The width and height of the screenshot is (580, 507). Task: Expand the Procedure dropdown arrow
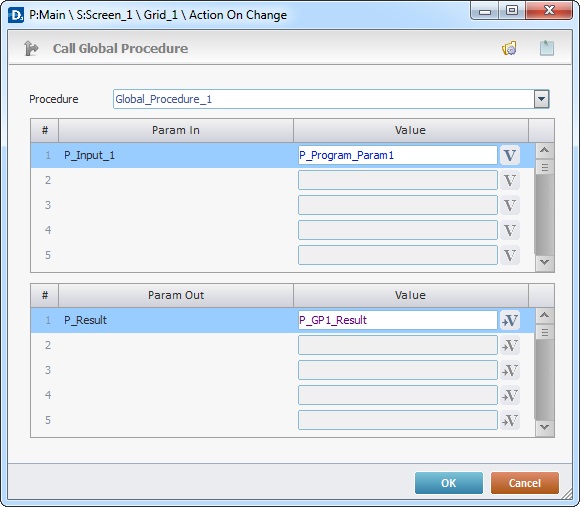(x=542, y=99)
